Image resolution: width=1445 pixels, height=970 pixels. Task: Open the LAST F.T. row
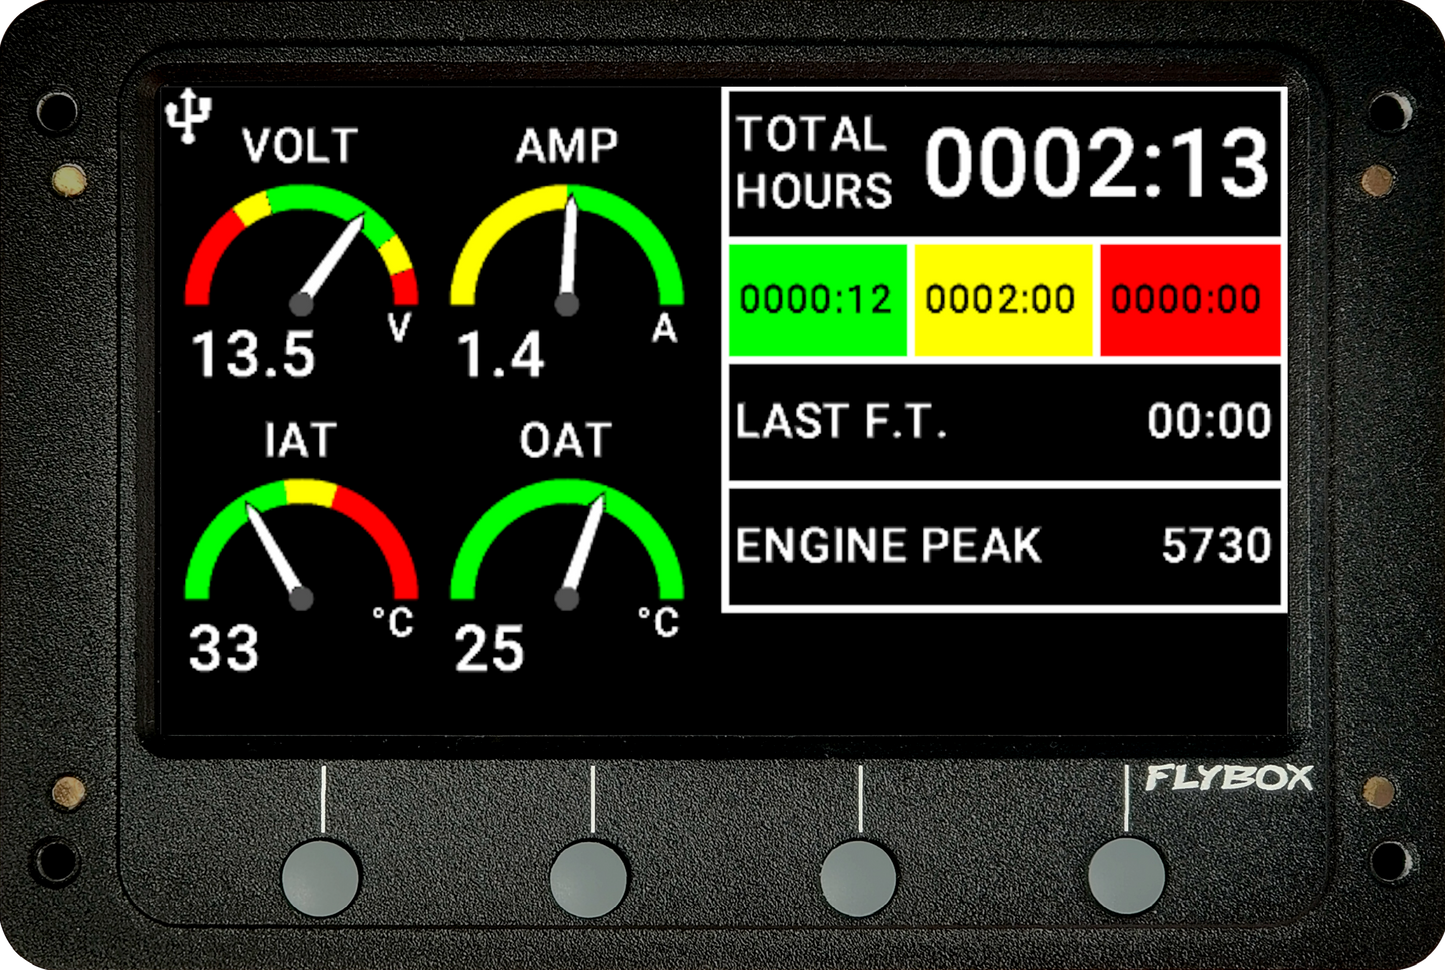click(x=1003, y=422)
